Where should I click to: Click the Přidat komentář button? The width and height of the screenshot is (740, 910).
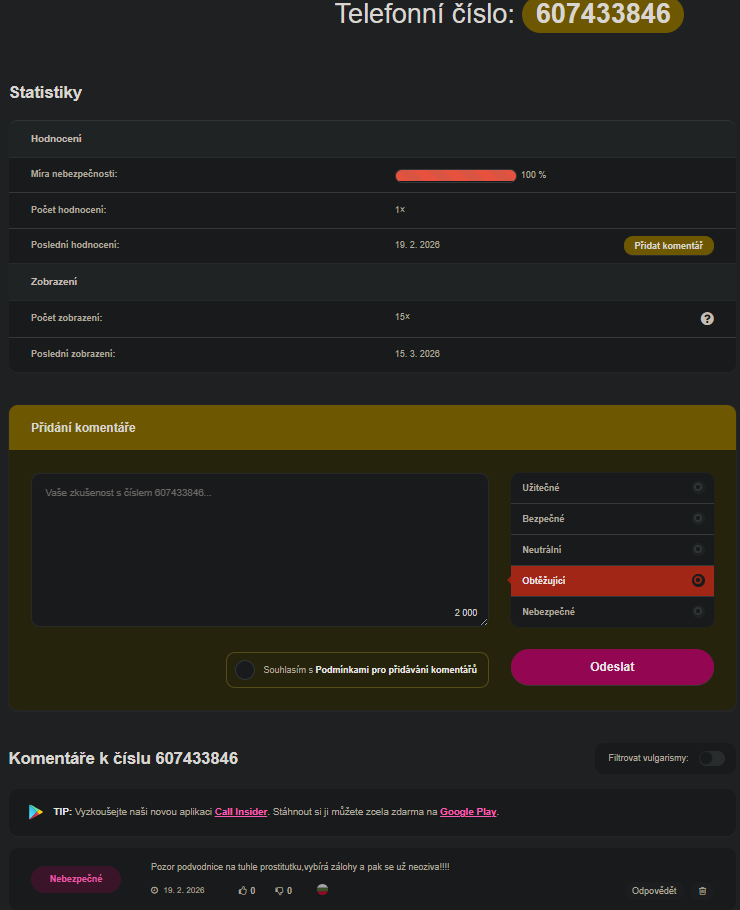pos(668,246)
